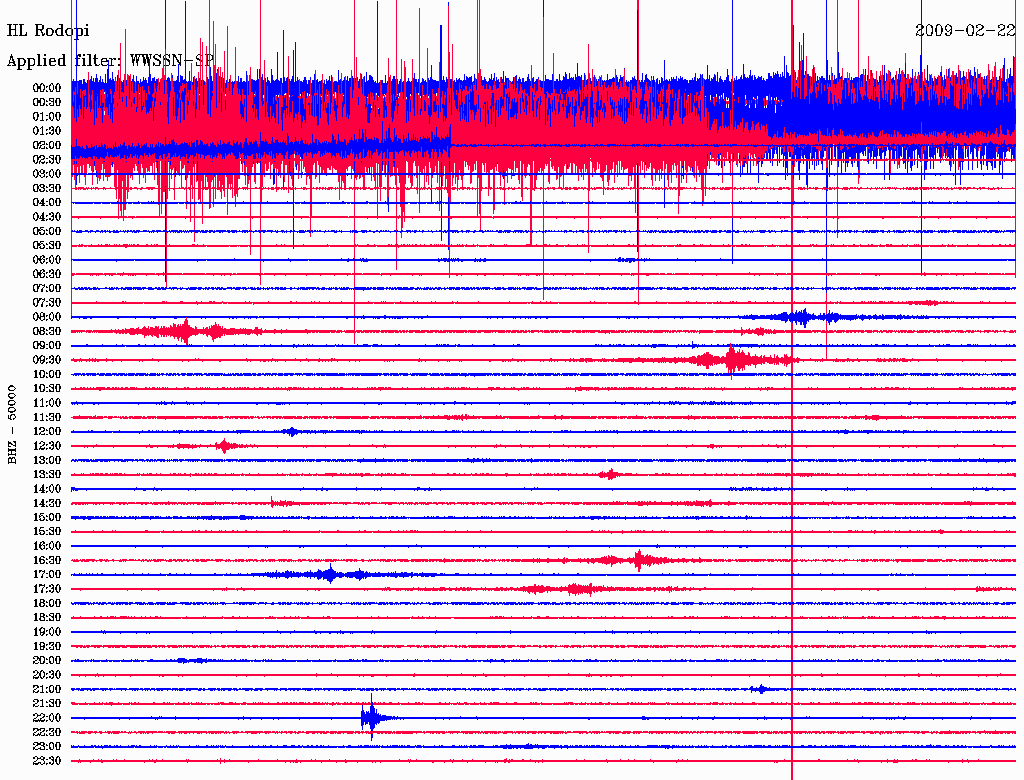
Task: Select the 06:00 time label
Action: [47, 260]
